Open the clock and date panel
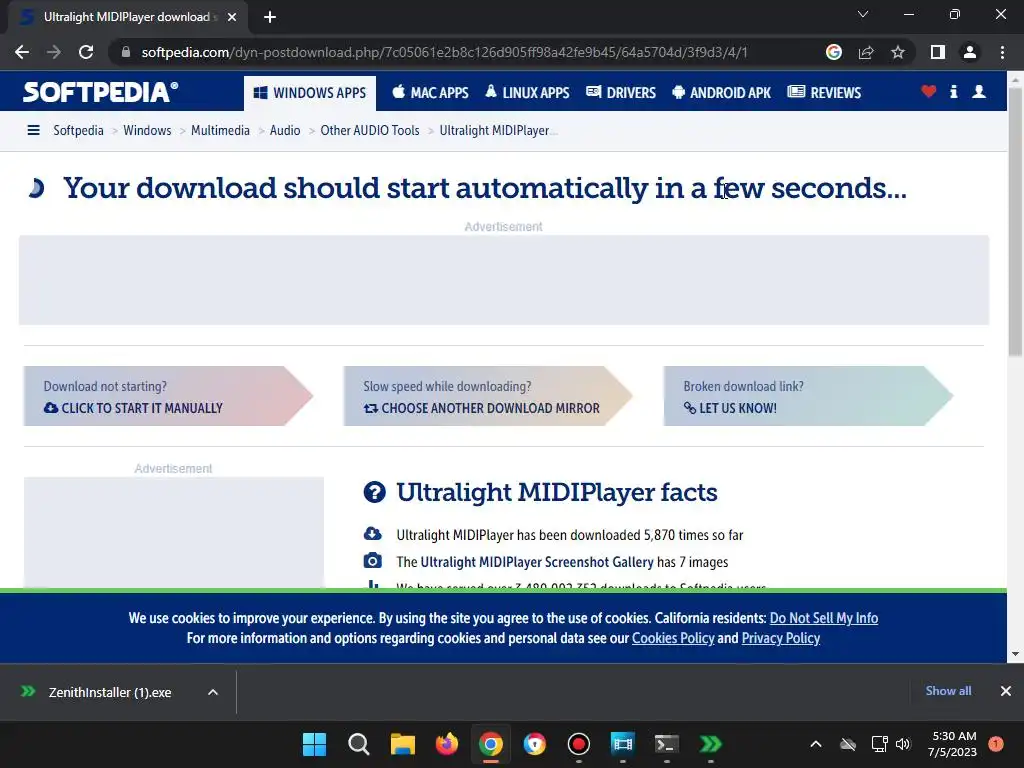 953,744
